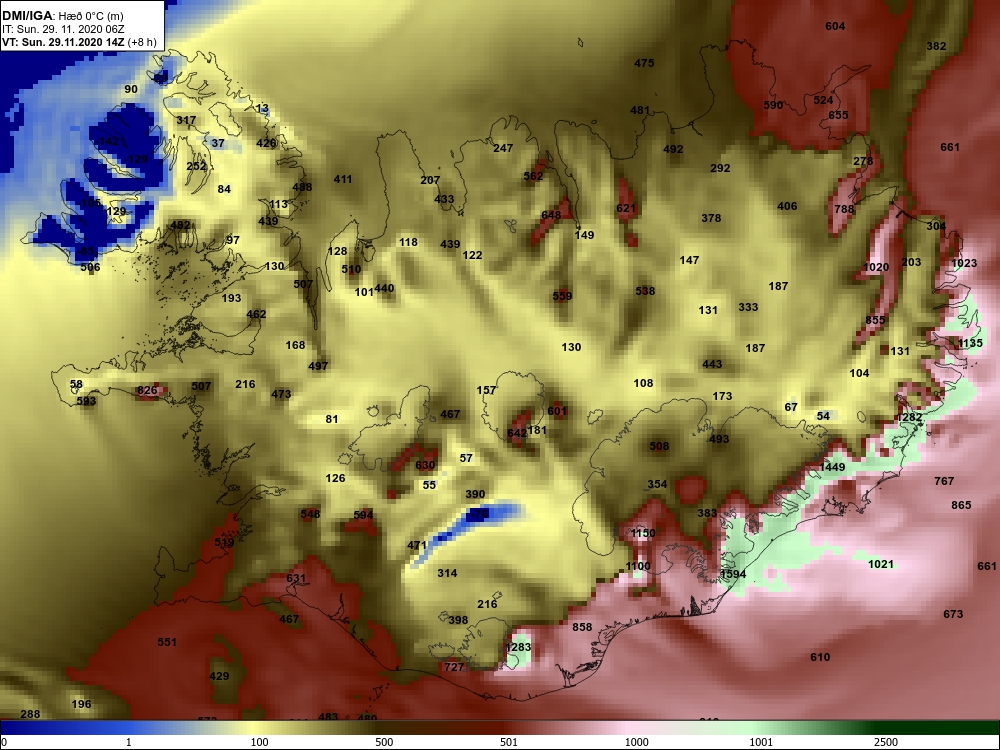This screenshot has width=1000, height=750.
Task: Select the map value 826
Action: coord(147,390)
